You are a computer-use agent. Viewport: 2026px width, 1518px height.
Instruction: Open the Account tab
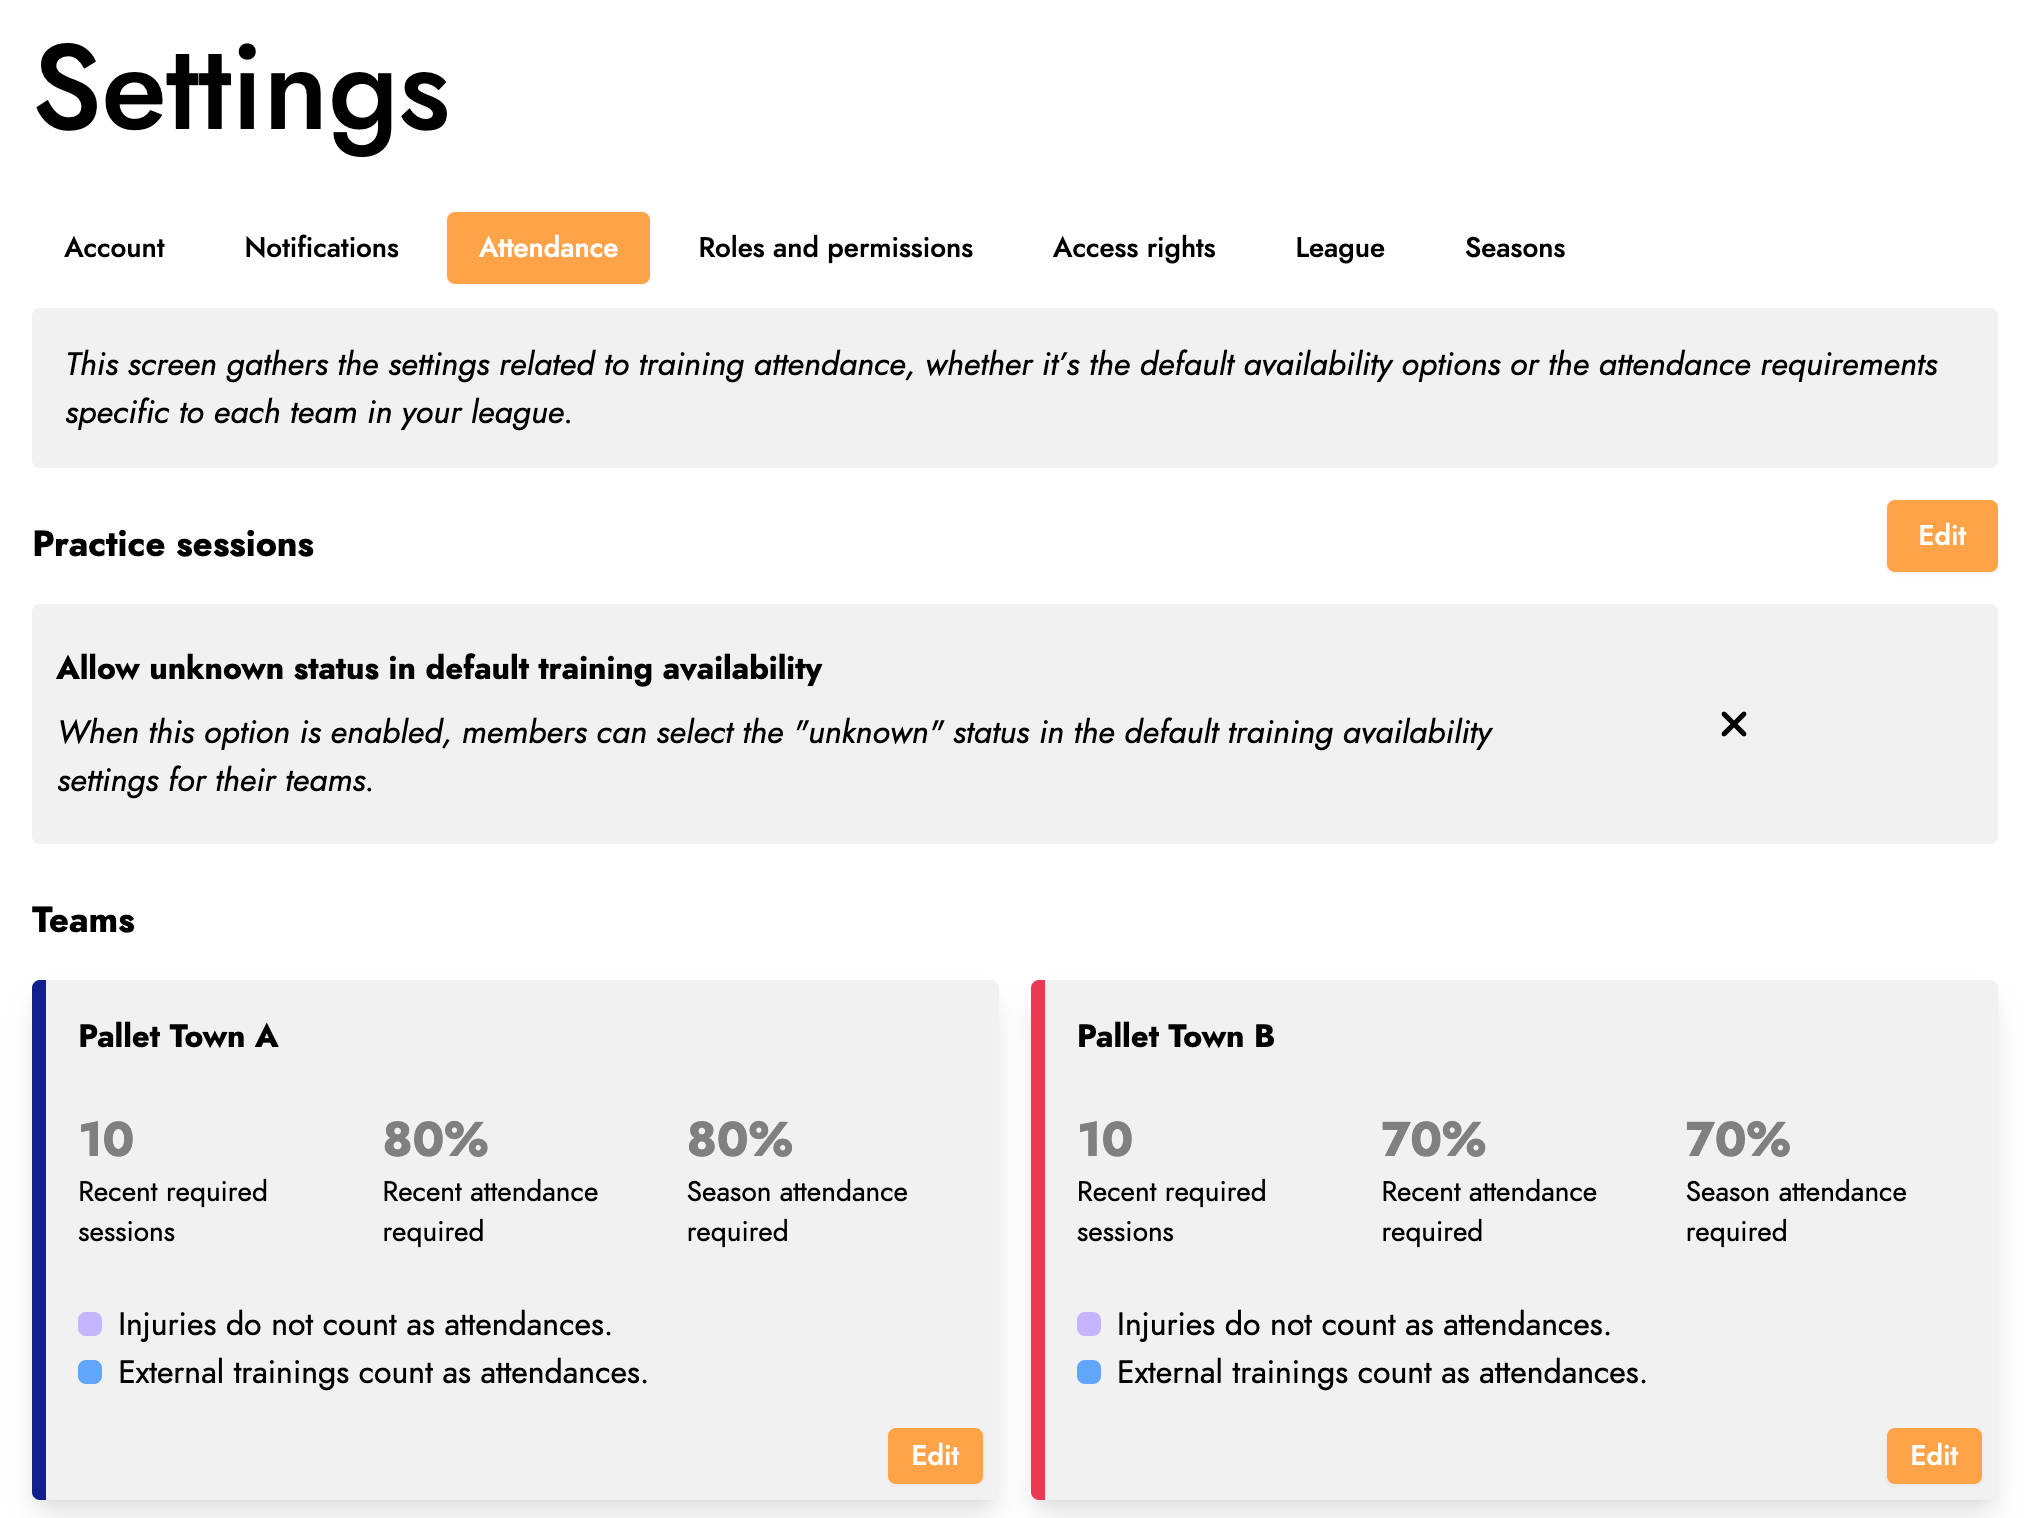(114, 248)
